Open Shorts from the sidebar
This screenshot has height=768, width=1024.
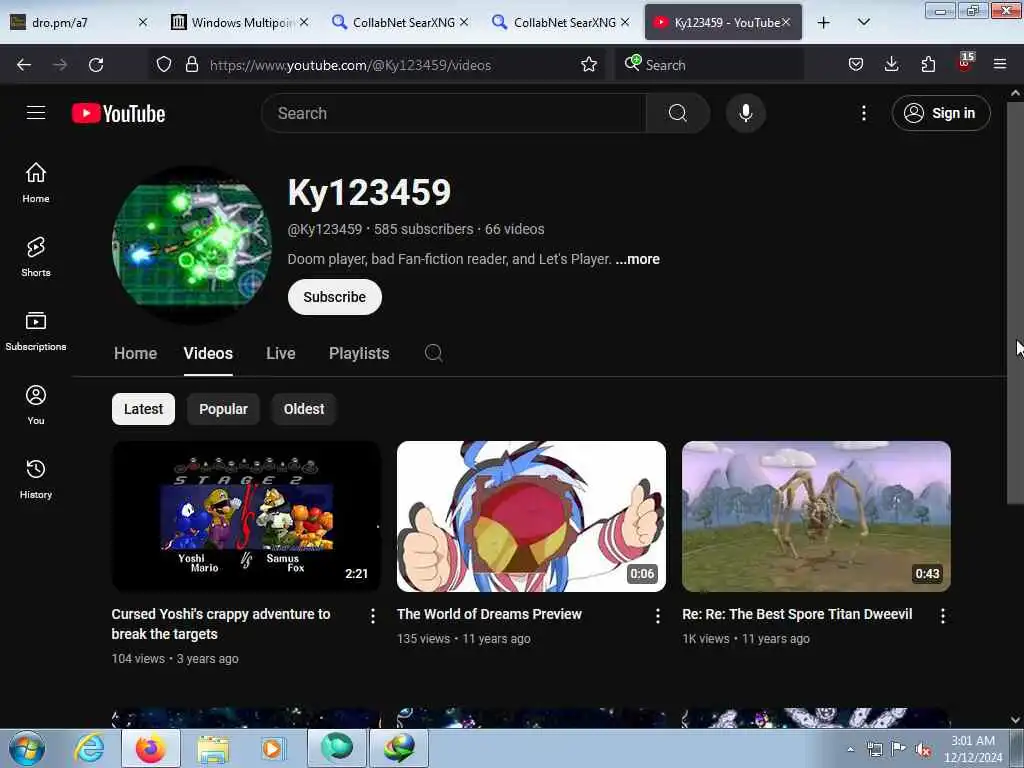(36, 257)
